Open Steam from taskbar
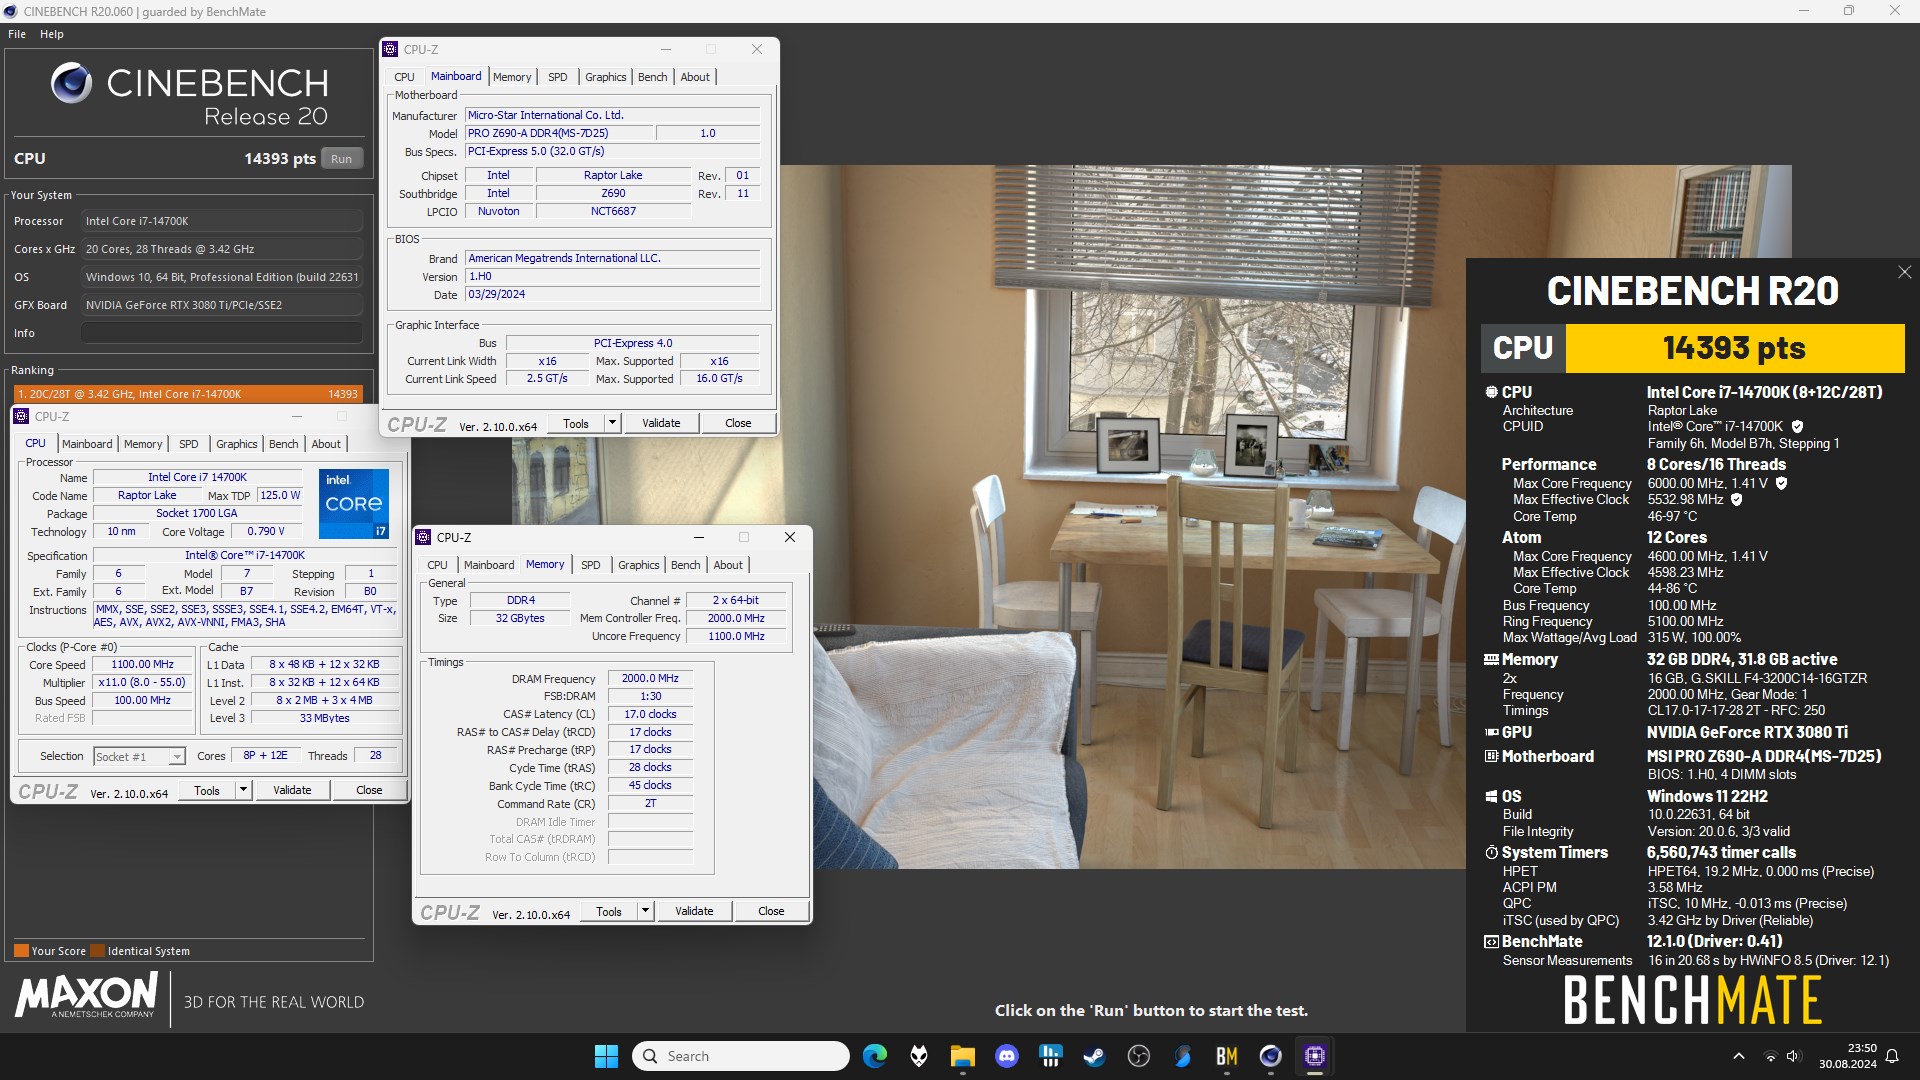Screen dimensions: 1920x1080 [1095, 1056]
